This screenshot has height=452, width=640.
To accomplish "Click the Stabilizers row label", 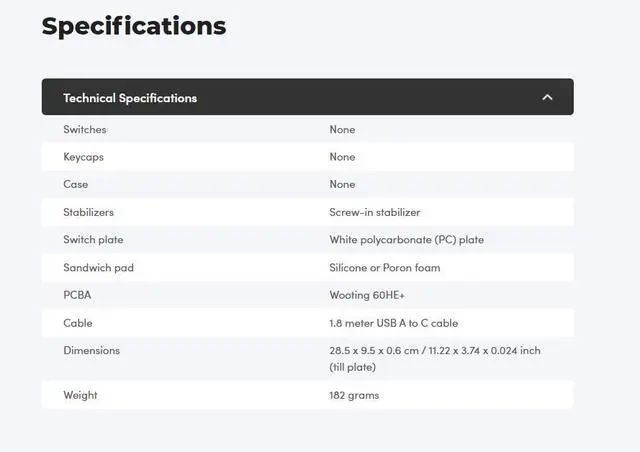I will click(88, 212).
